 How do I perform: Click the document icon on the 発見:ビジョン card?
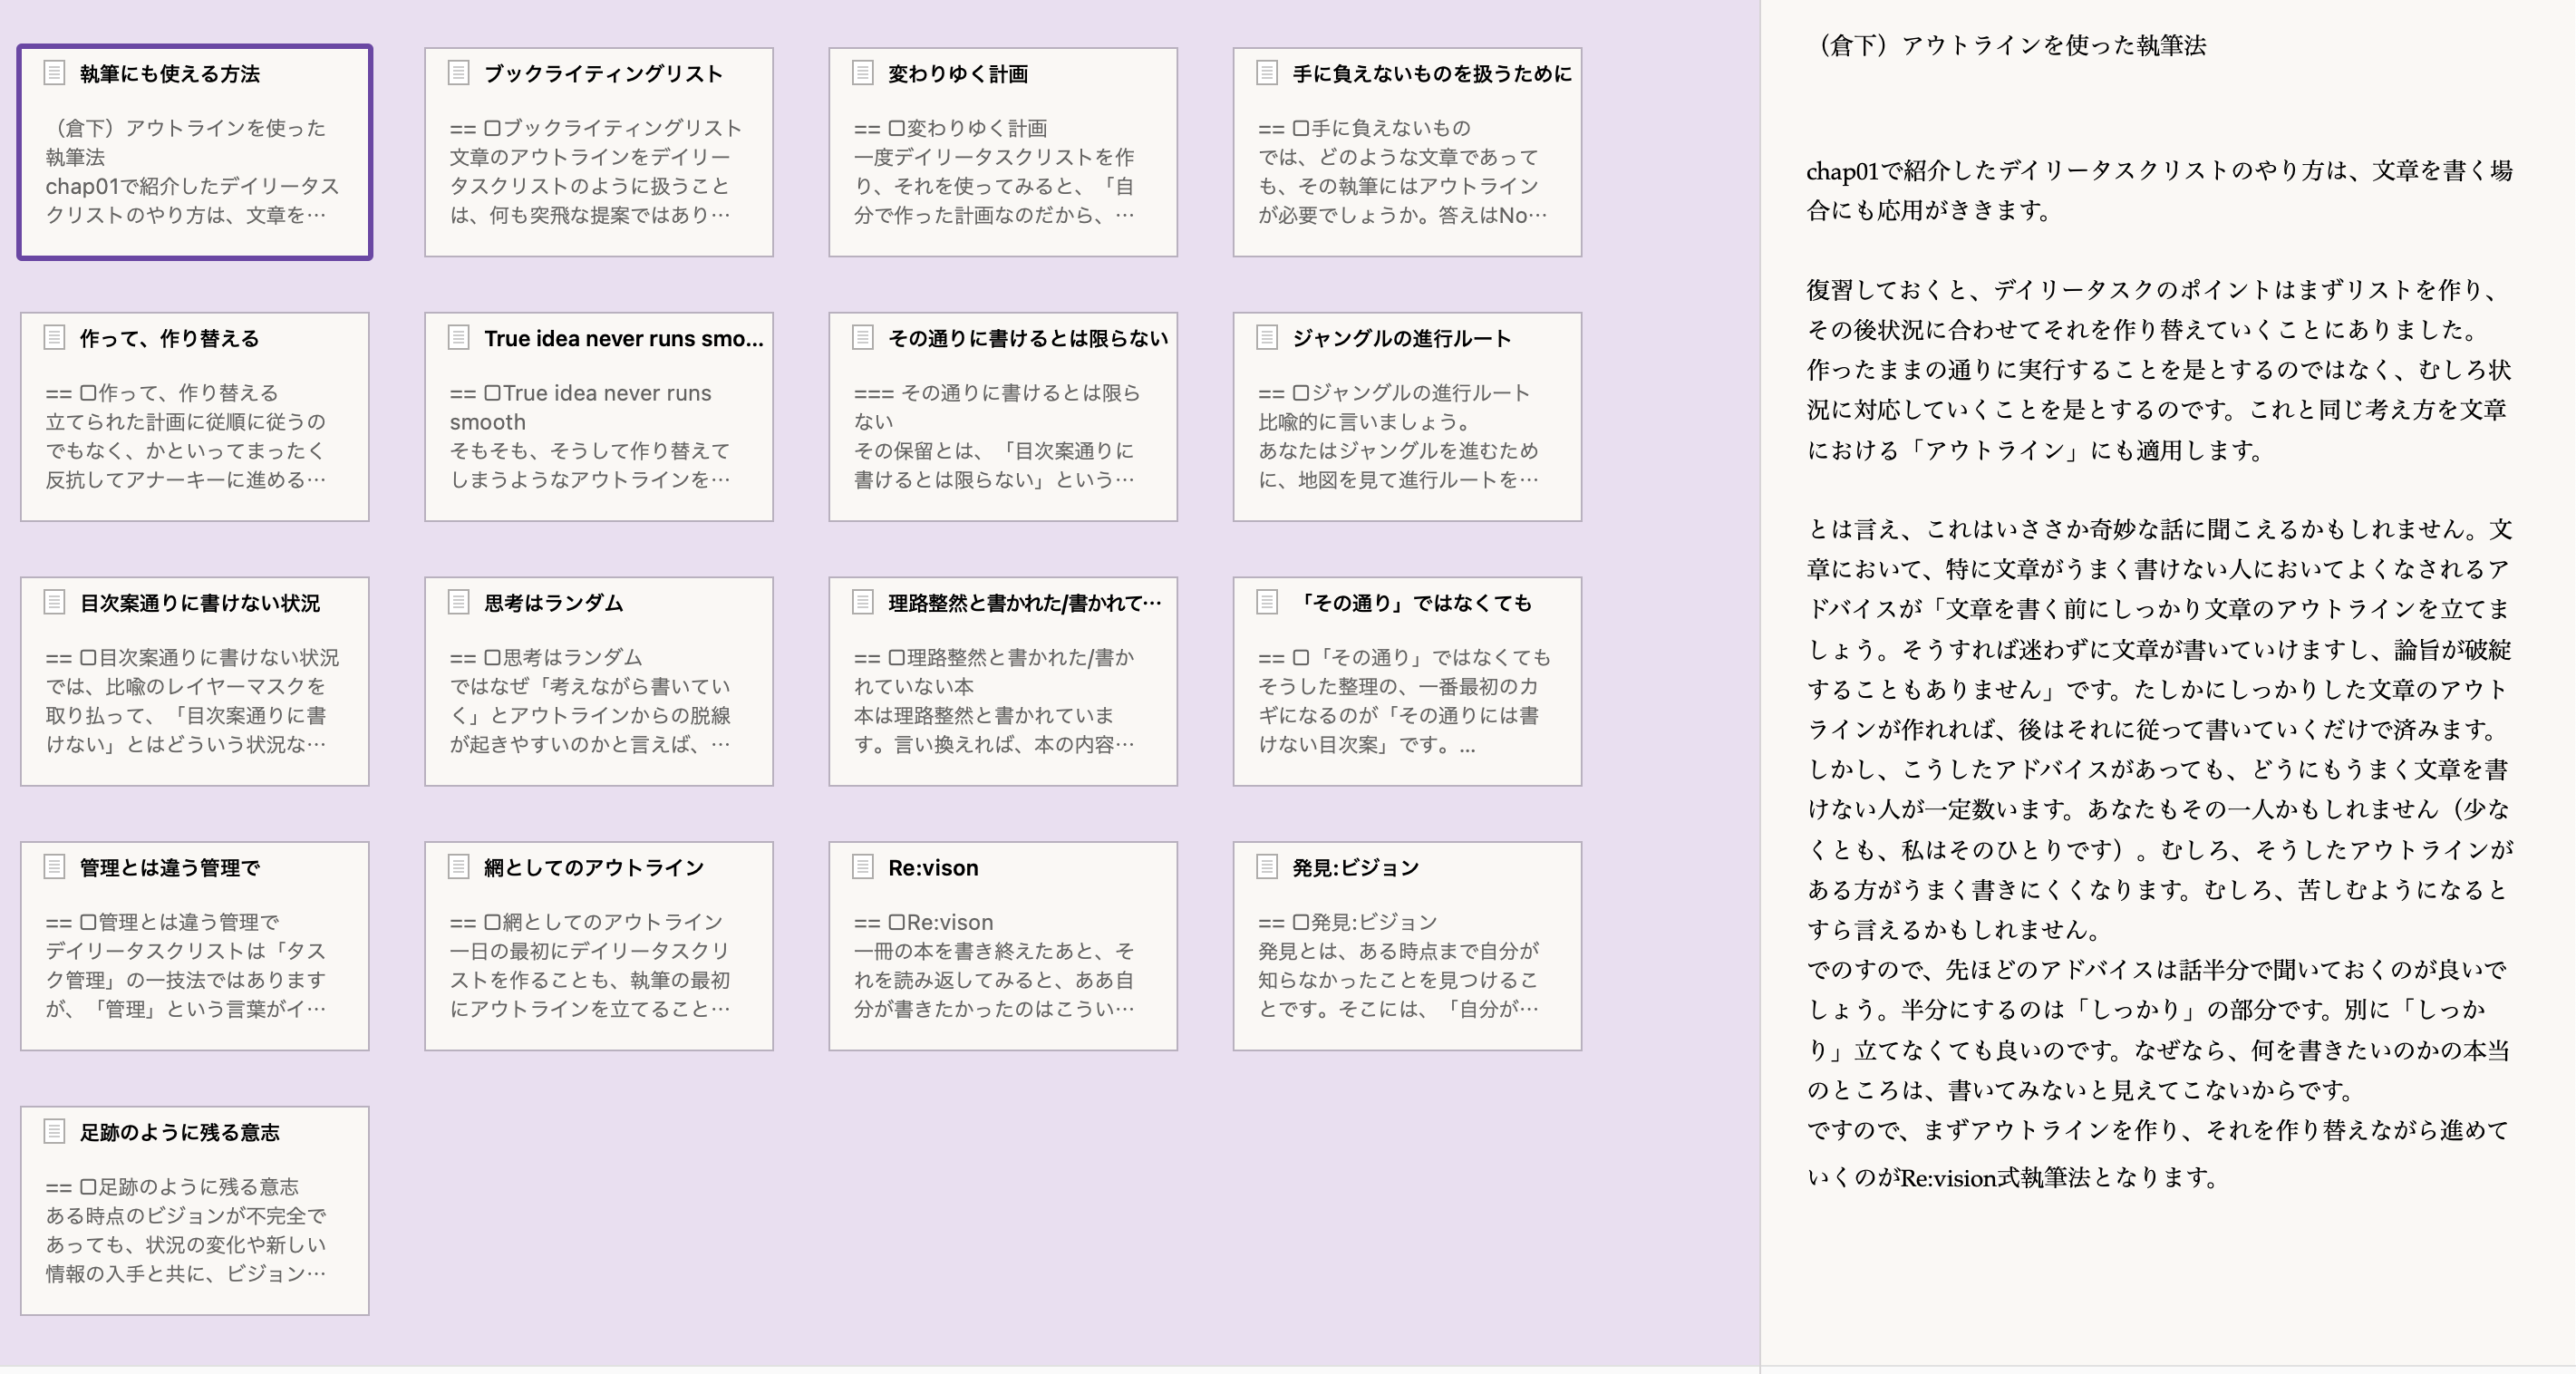click(1268, 868)
